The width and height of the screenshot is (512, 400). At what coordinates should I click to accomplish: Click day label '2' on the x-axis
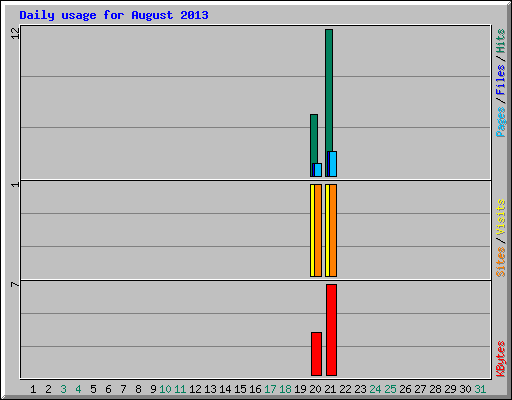pos(48,389)
